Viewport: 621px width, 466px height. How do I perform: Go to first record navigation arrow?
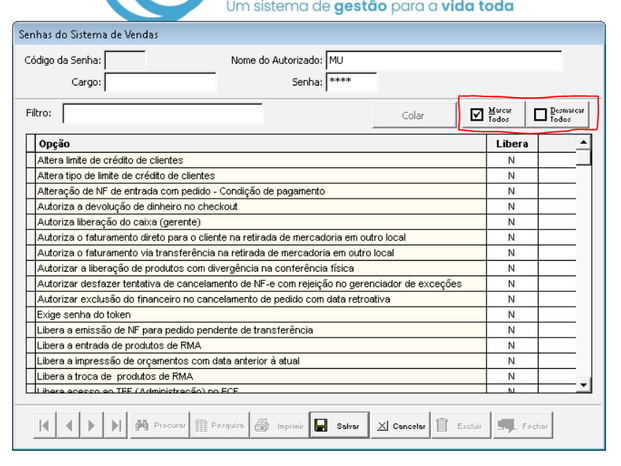(x=45, y=426)
